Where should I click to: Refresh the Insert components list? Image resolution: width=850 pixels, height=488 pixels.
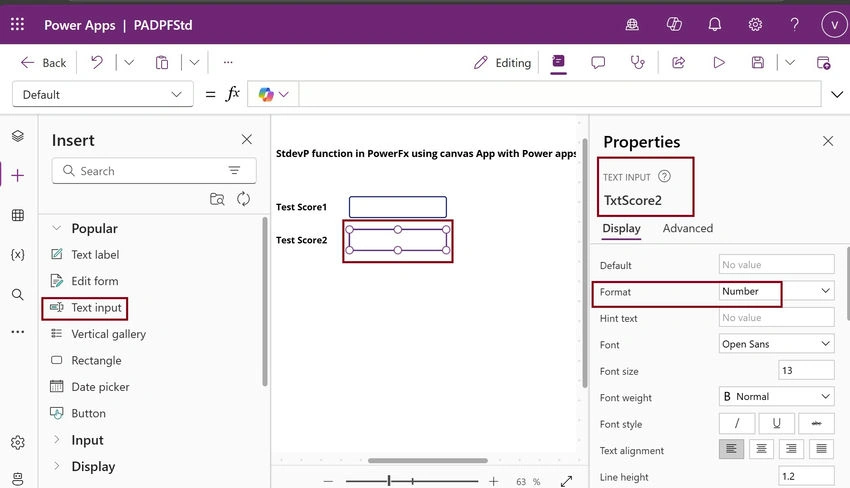click(243, 199)
